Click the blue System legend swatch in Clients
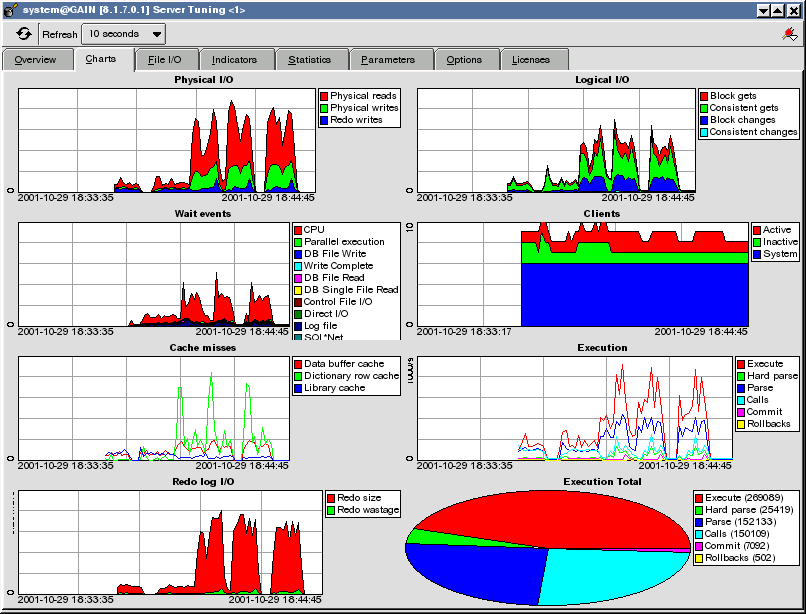Viewport: 806px width, 614px height. point(758,254)
